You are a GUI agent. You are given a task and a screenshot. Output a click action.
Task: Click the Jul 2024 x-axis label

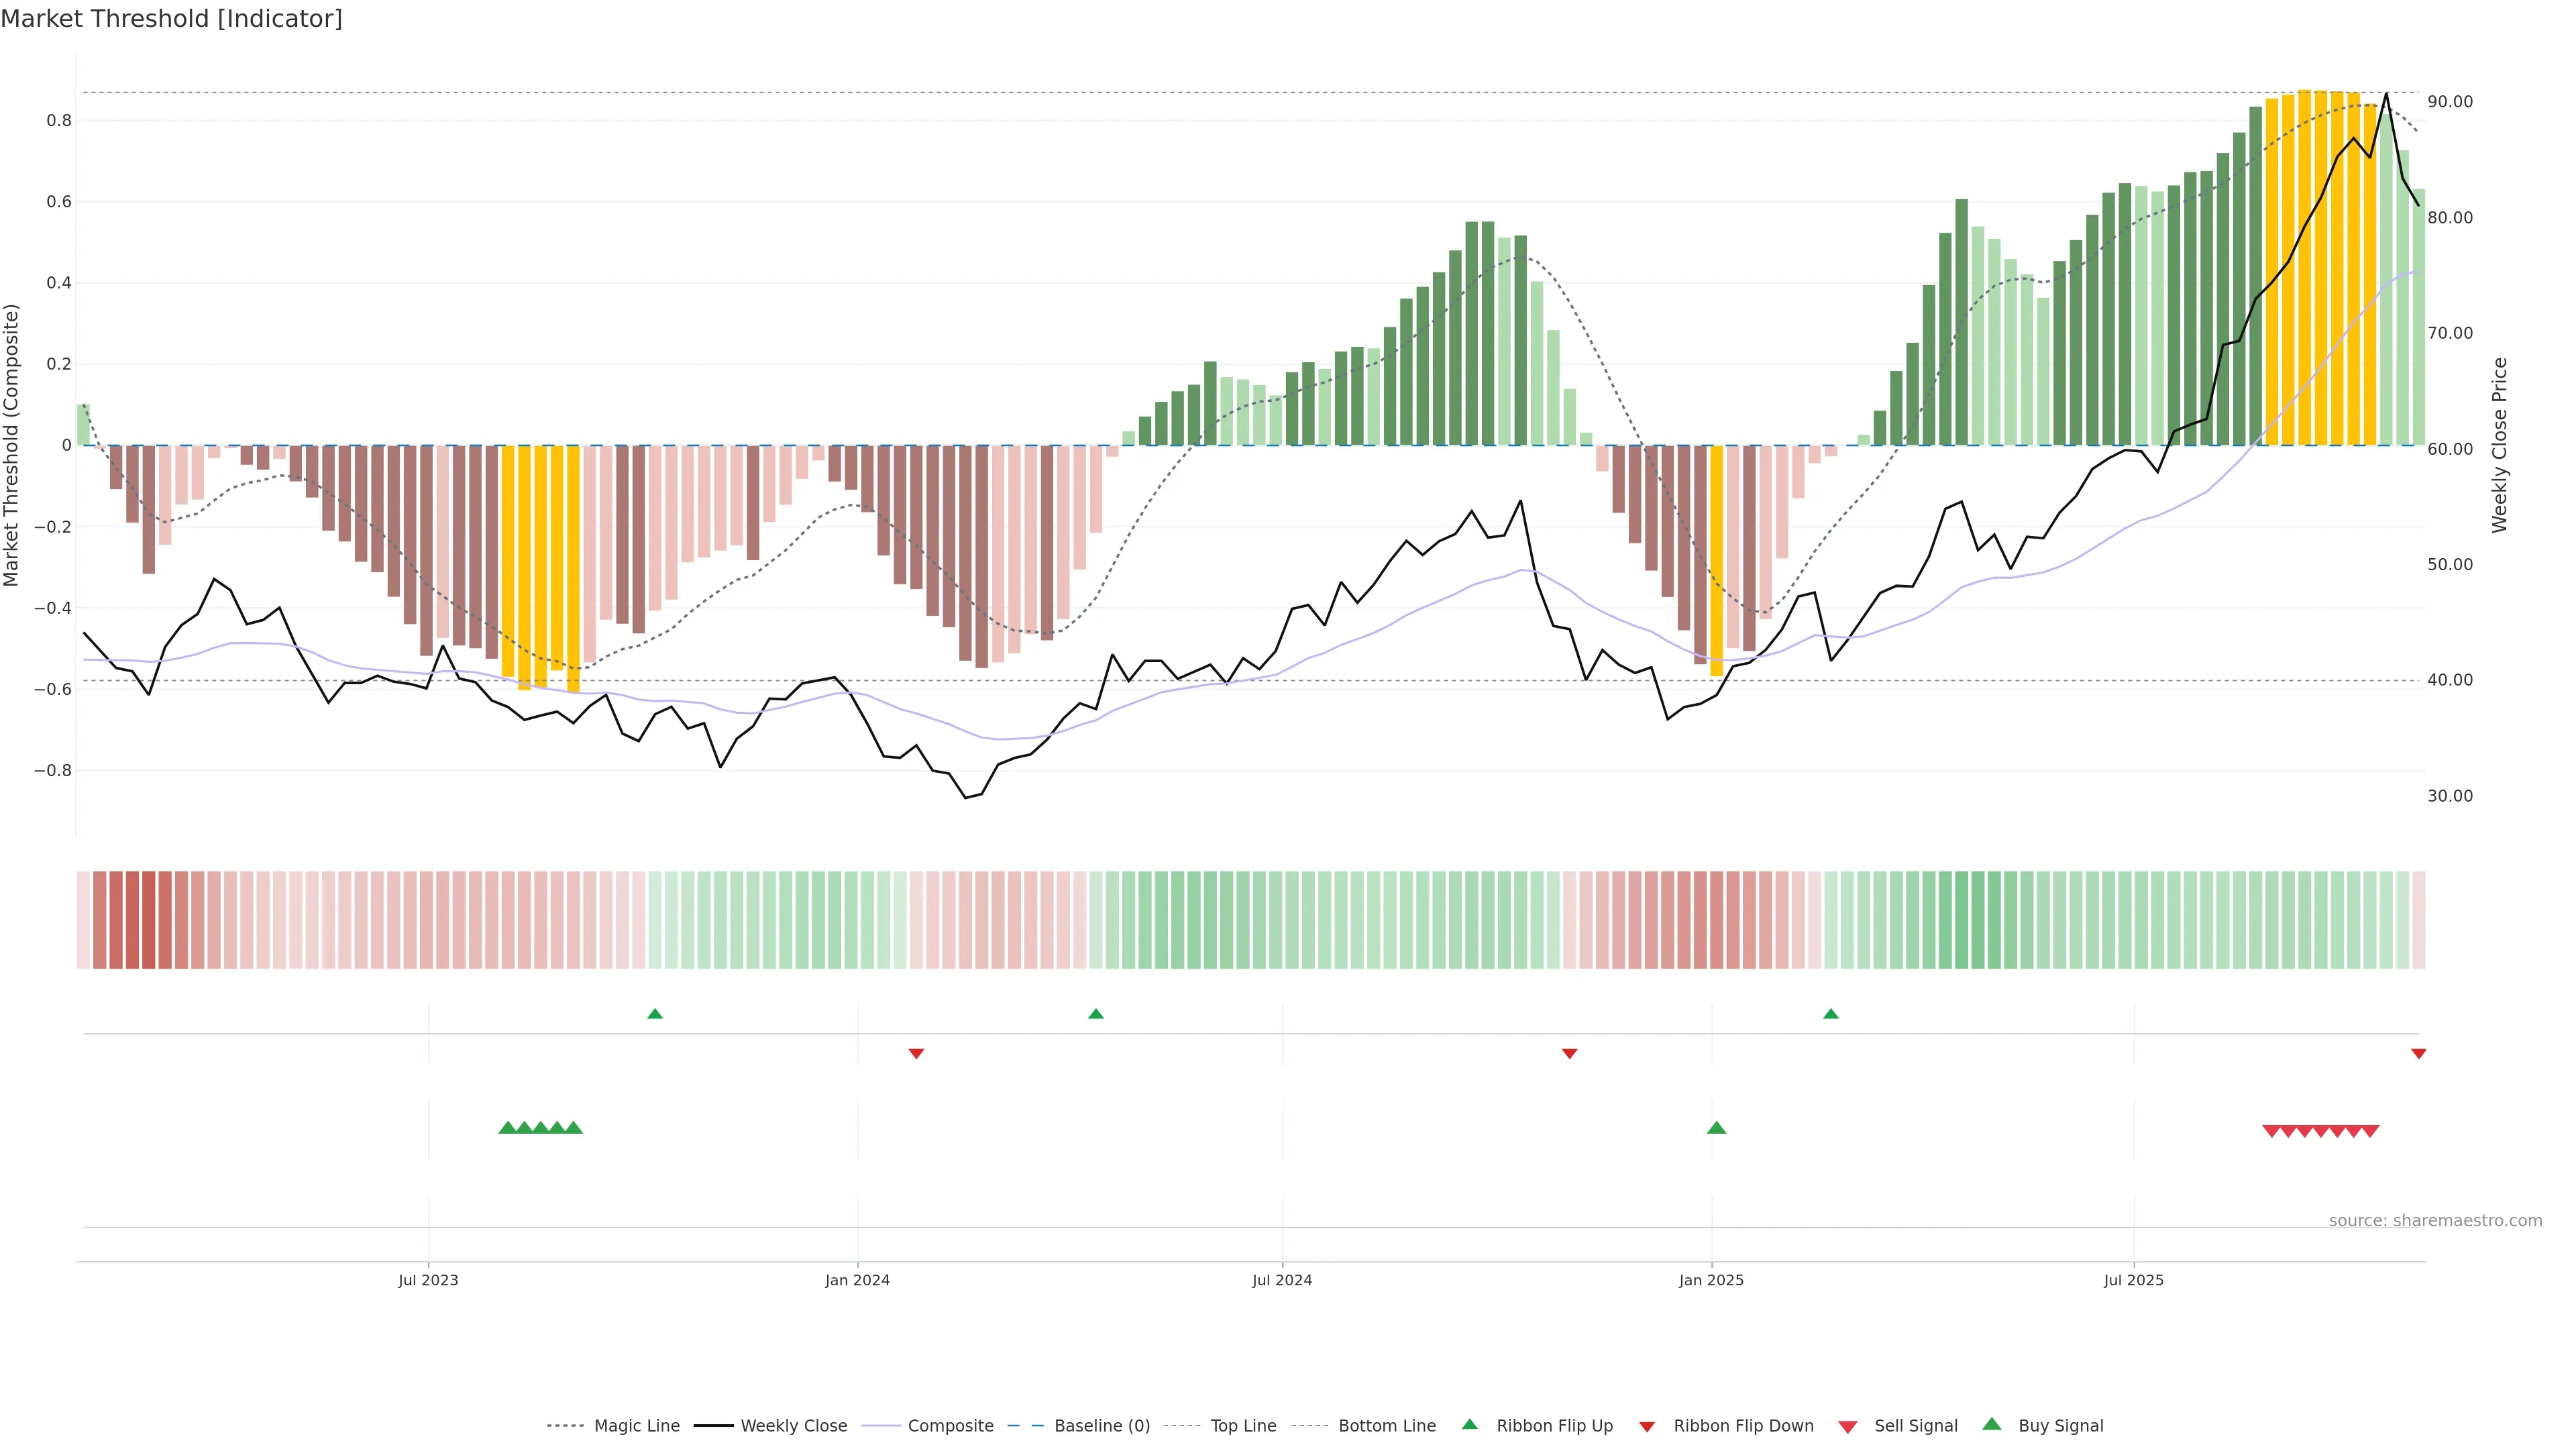point(1282,1280)
